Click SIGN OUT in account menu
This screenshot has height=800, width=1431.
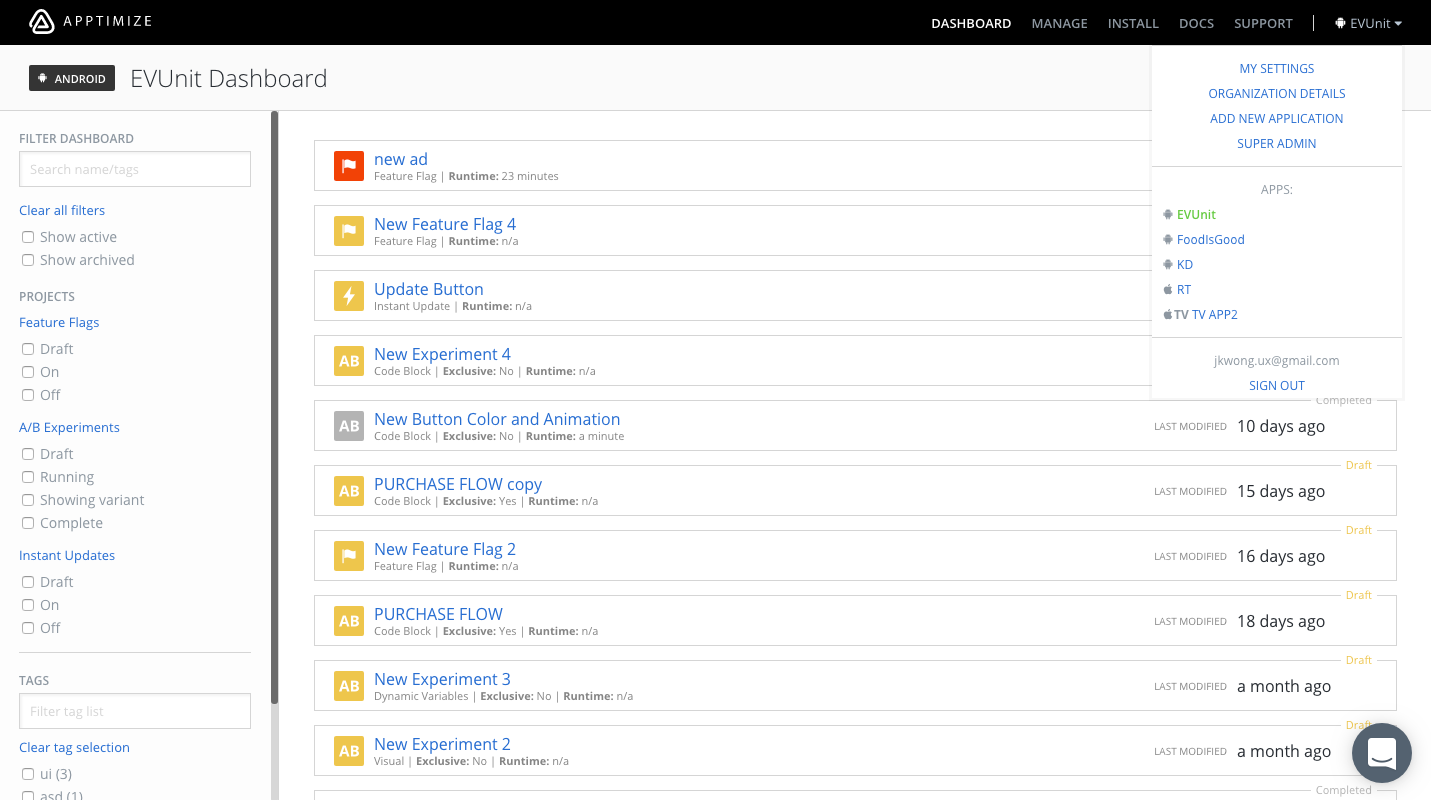point(1277,386)
